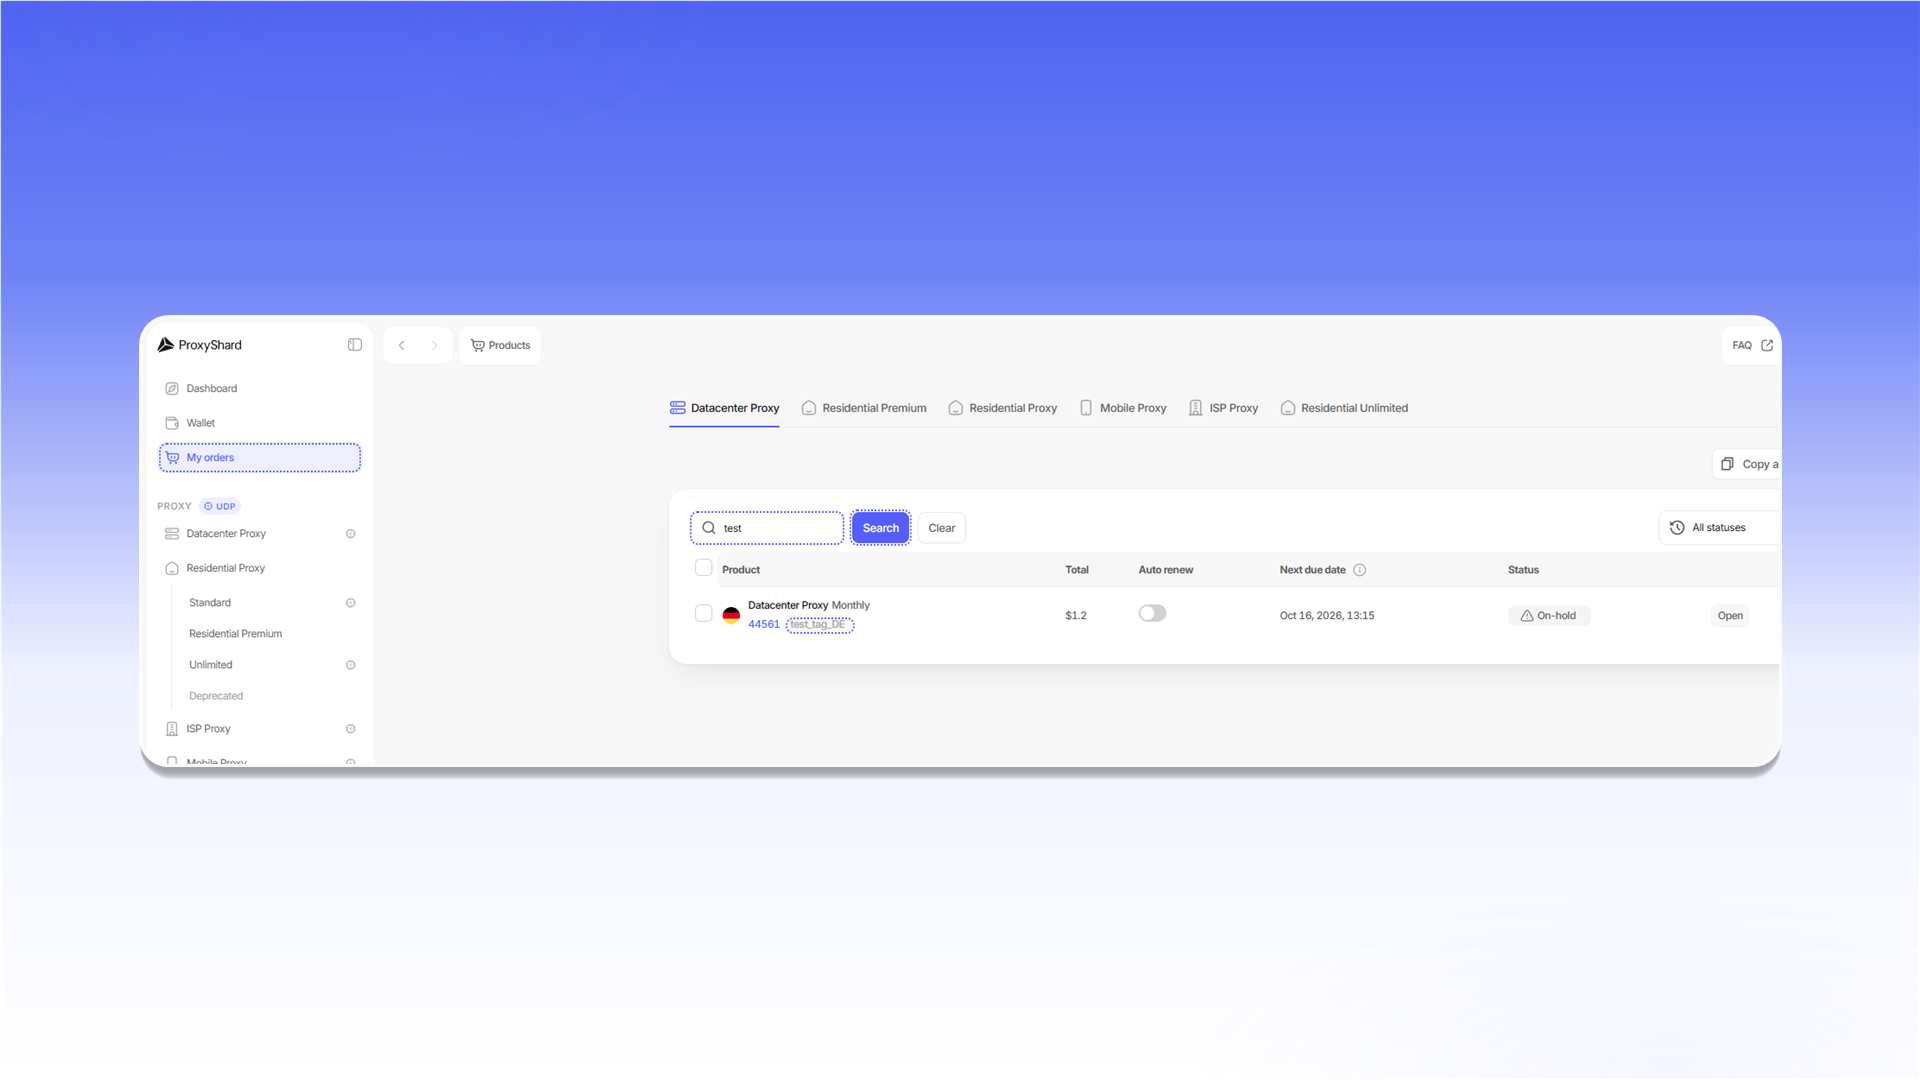
Task: Switch to the Residential Proxy tab
Action: click(x=1002, y=408)
